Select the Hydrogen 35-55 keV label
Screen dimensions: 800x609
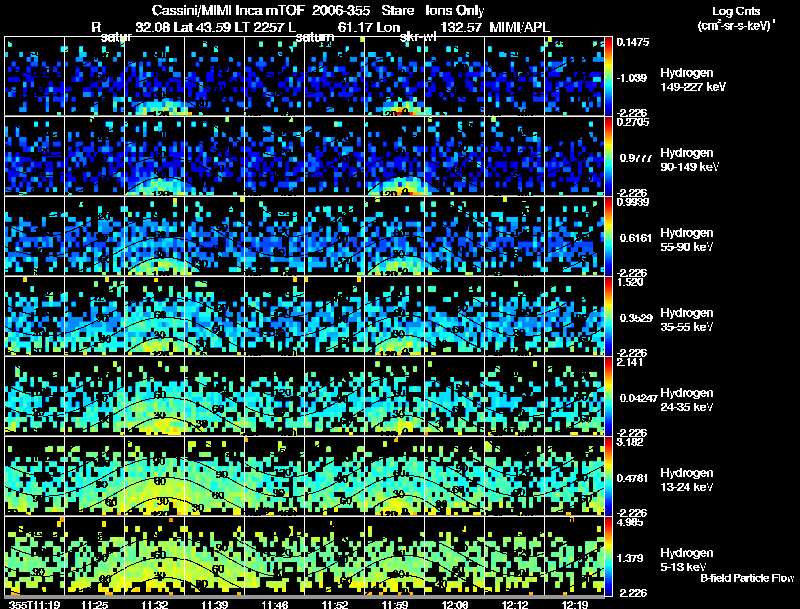pyautogui.click(x=687, y=320)
